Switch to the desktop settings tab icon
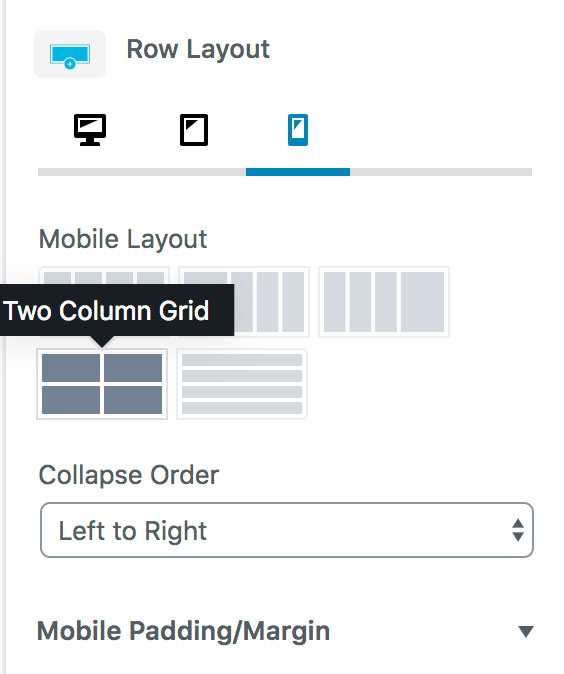This screenshot has width=564, height=674. (x=90, y=130)
